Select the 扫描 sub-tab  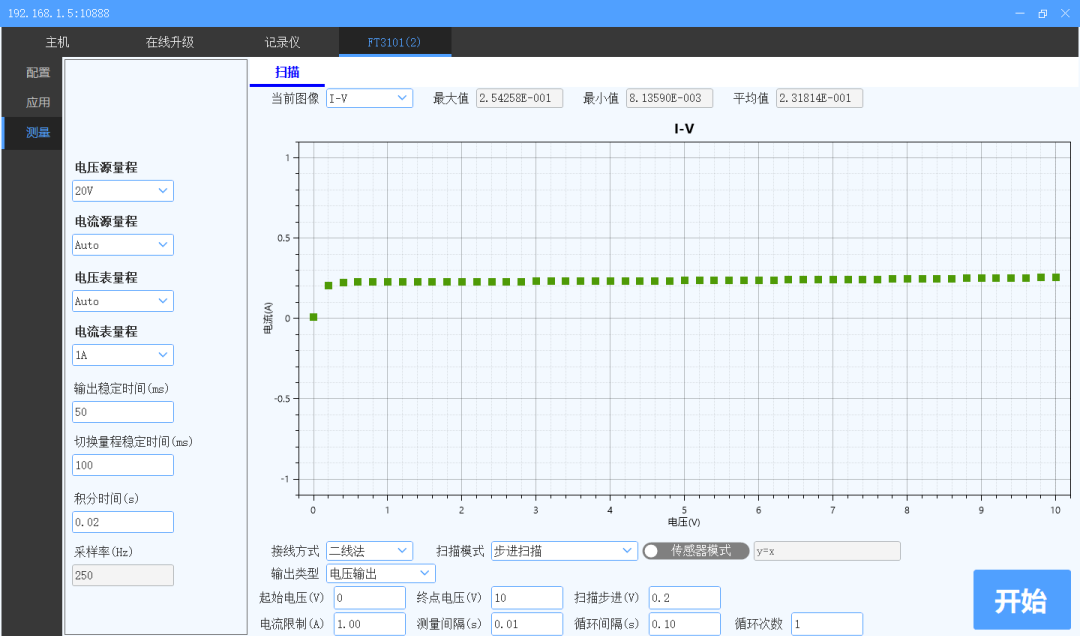pos(287,72)
